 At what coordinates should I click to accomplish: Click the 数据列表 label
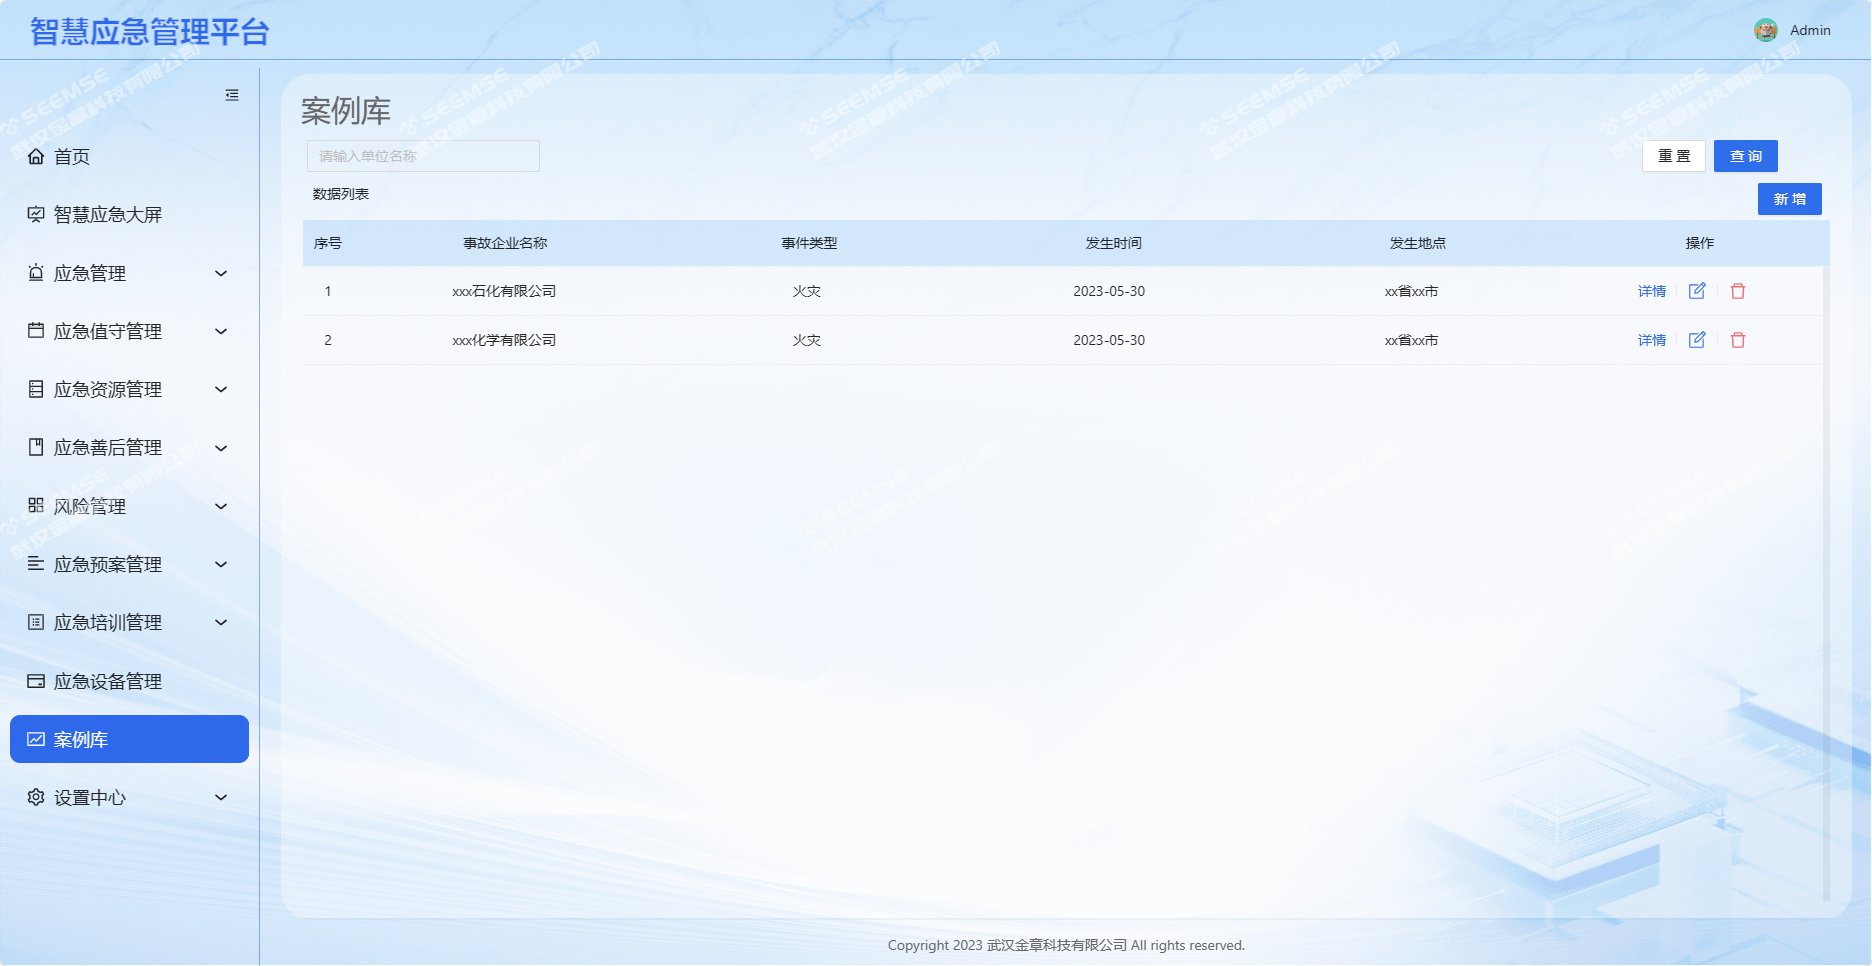pos(341,194)
